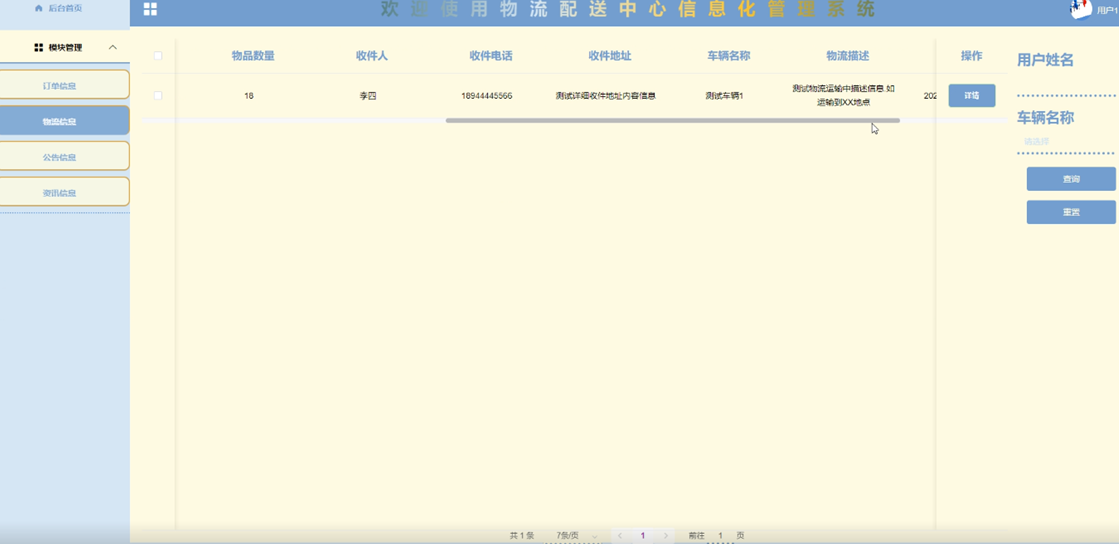Focus the 用户姓名 input field

[x=1066, y=83]
